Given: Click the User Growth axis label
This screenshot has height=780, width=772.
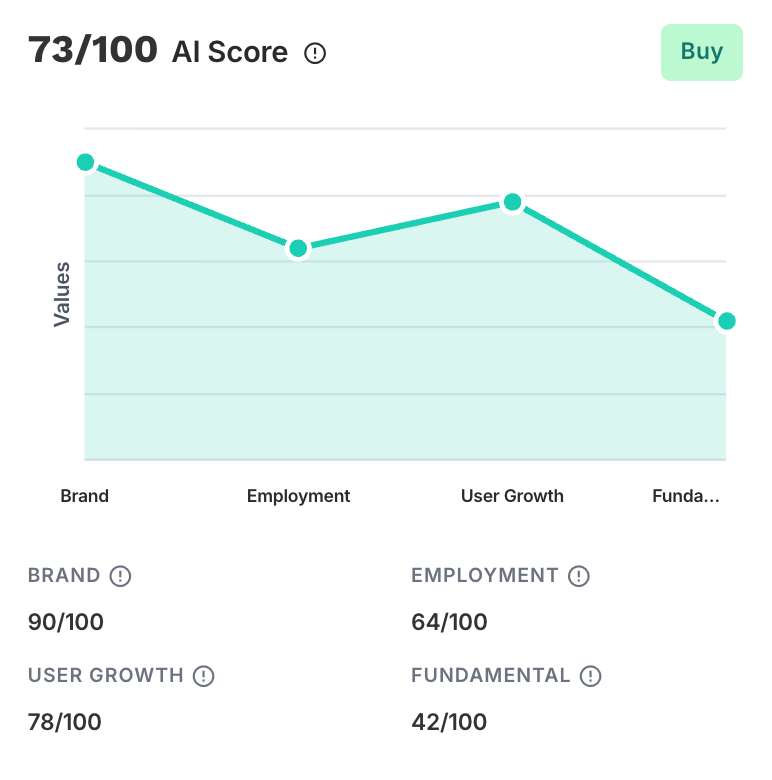Looking at the screenshot, I should click(512, 496).
